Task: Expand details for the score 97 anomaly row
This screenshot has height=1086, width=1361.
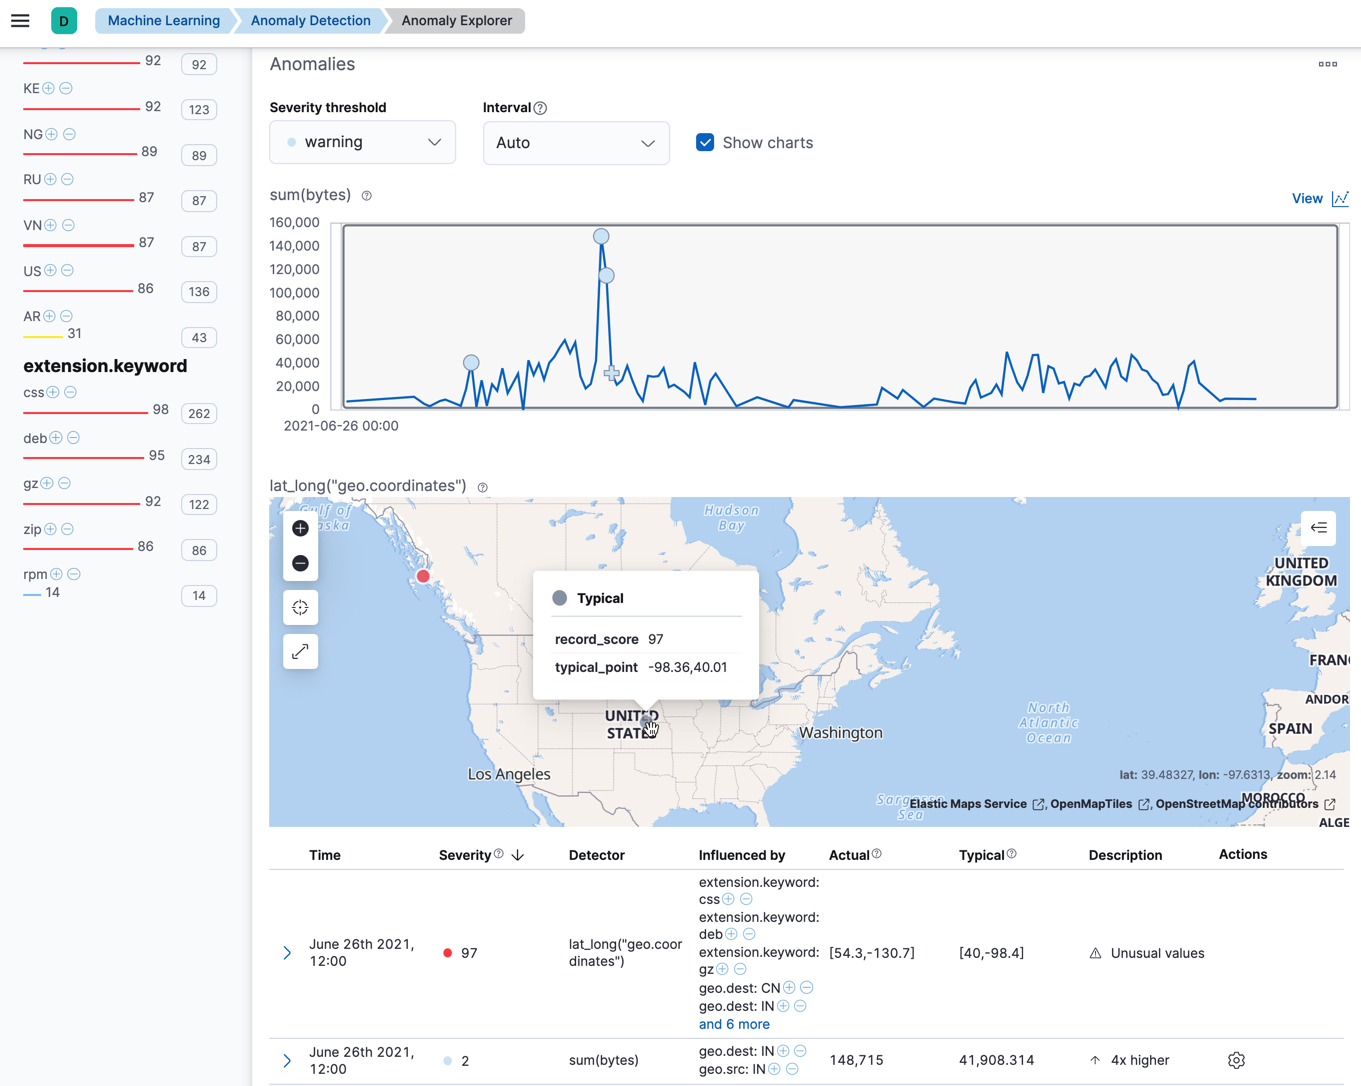Action: tap(286, 952)
